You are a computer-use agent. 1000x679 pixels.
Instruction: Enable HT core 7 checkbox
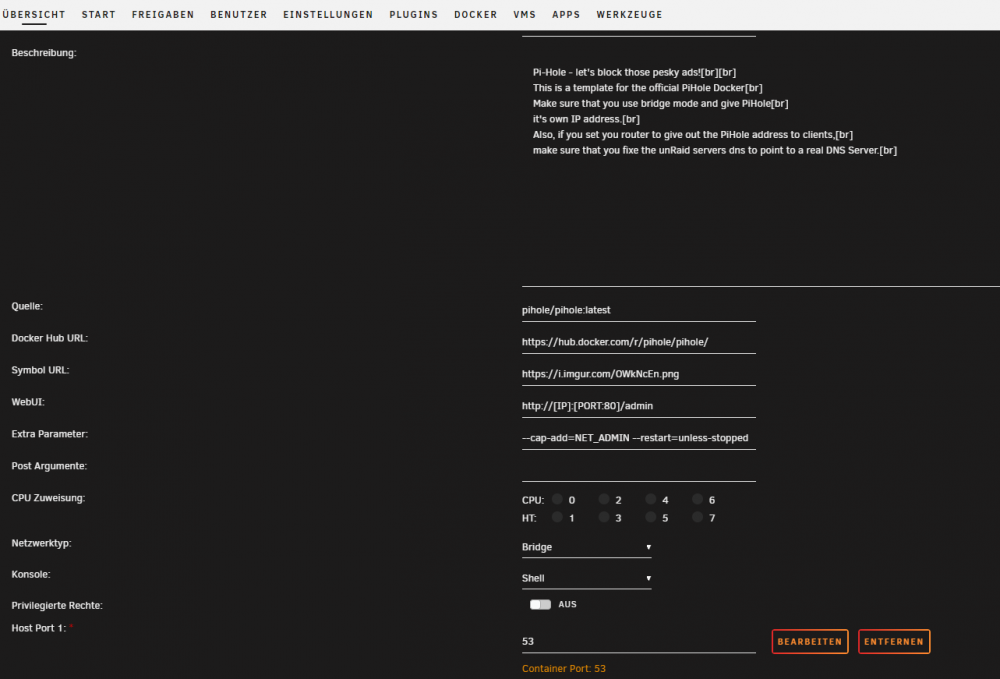click(698, 516)
